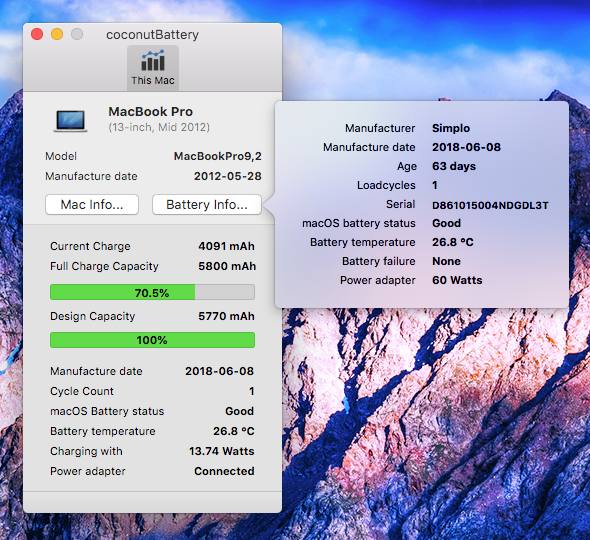The width and height of the screenshot is (590, 540).
Task: Select the This Mac tab
Action: tap(153, 68)
